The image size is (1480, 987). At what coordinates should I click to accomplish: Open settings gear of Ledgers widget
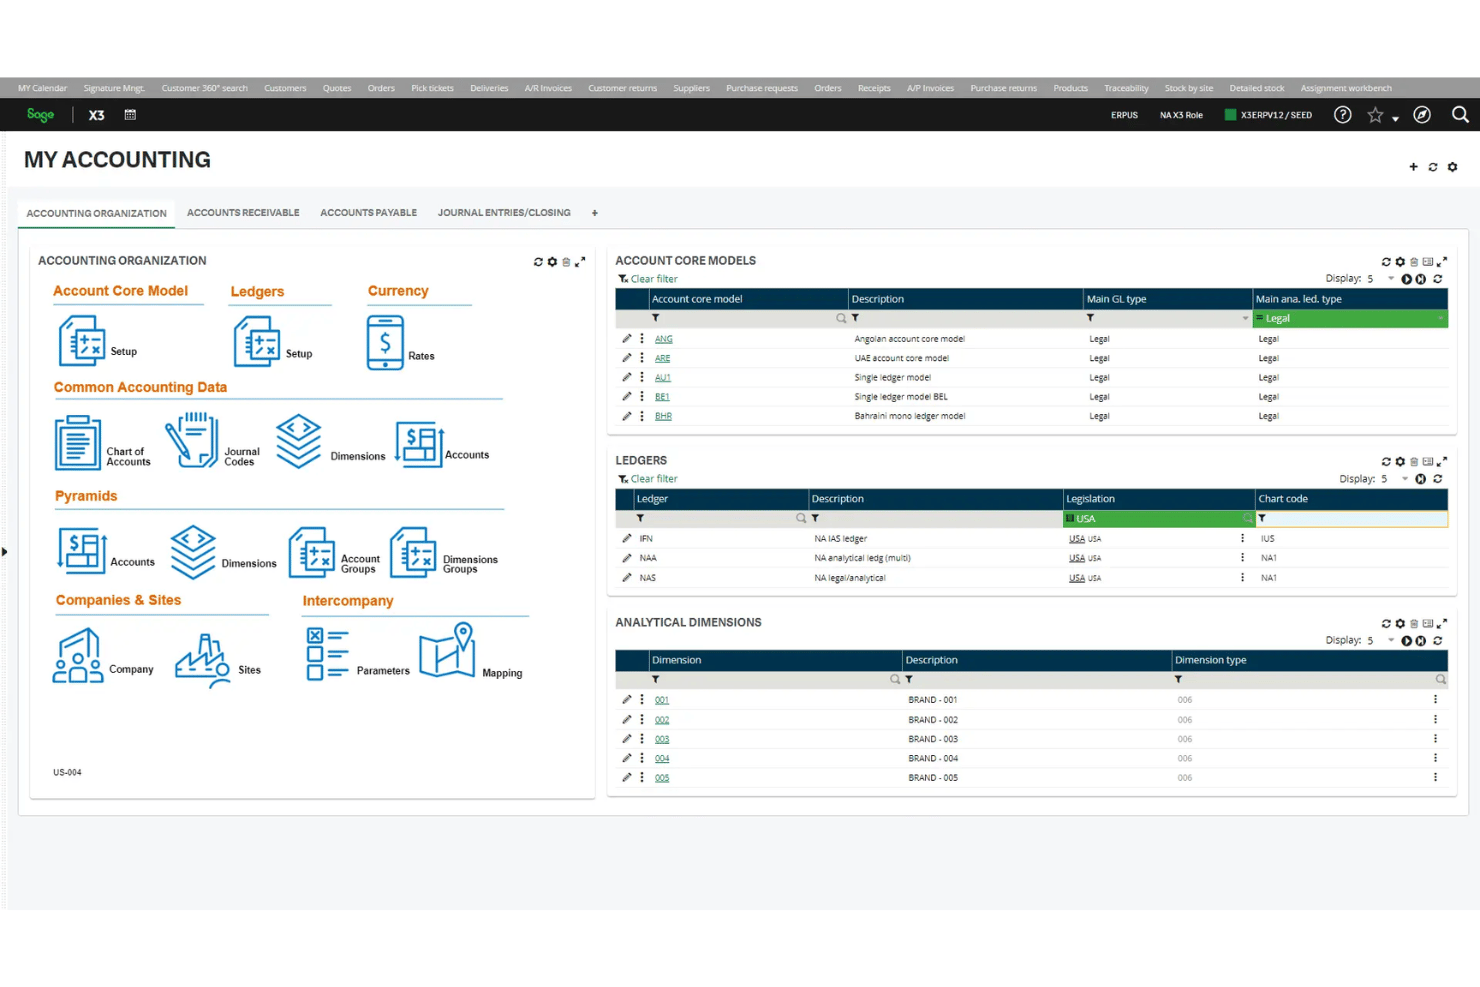[1400, 462]
